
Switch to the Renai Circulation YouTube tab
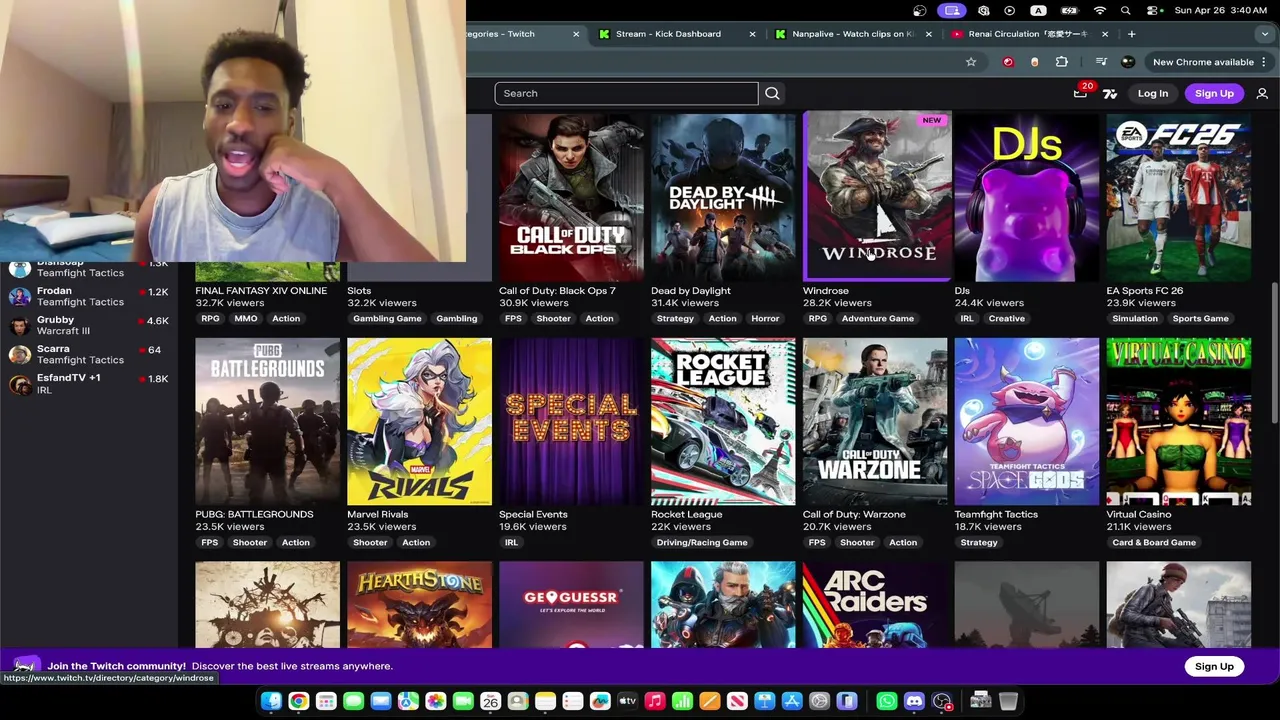coord(1028,34)
